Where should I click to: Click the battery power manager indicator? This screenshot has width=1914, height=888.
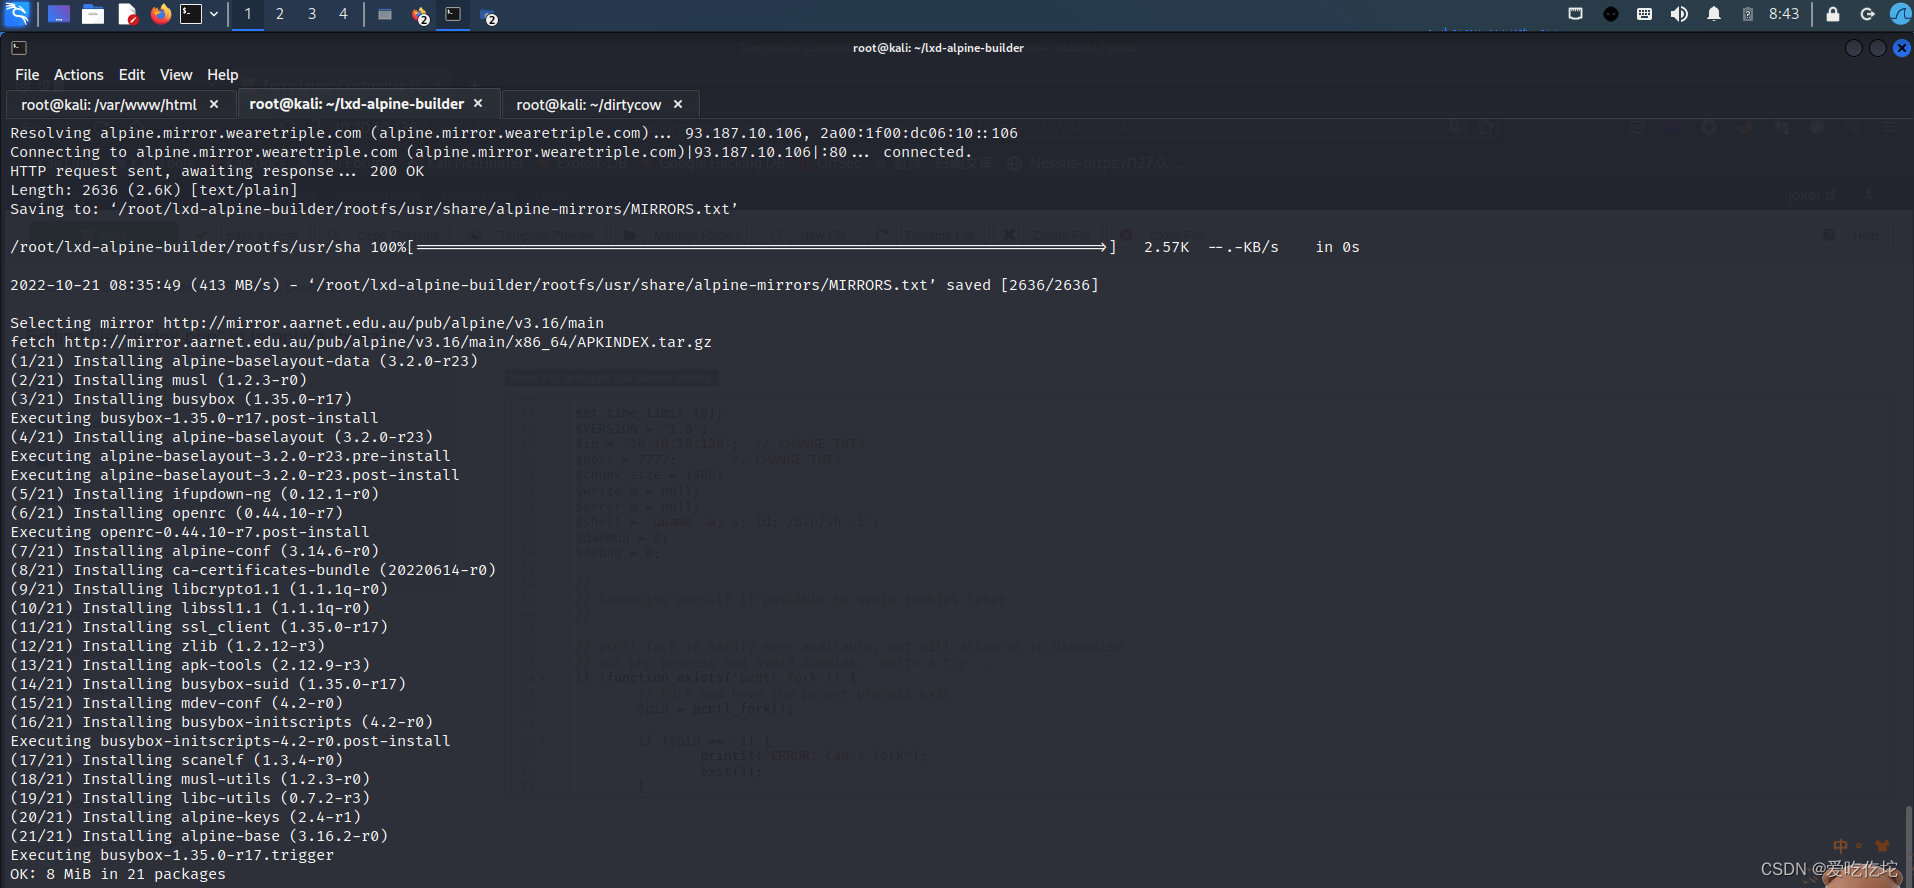(x=1748, y=14)
